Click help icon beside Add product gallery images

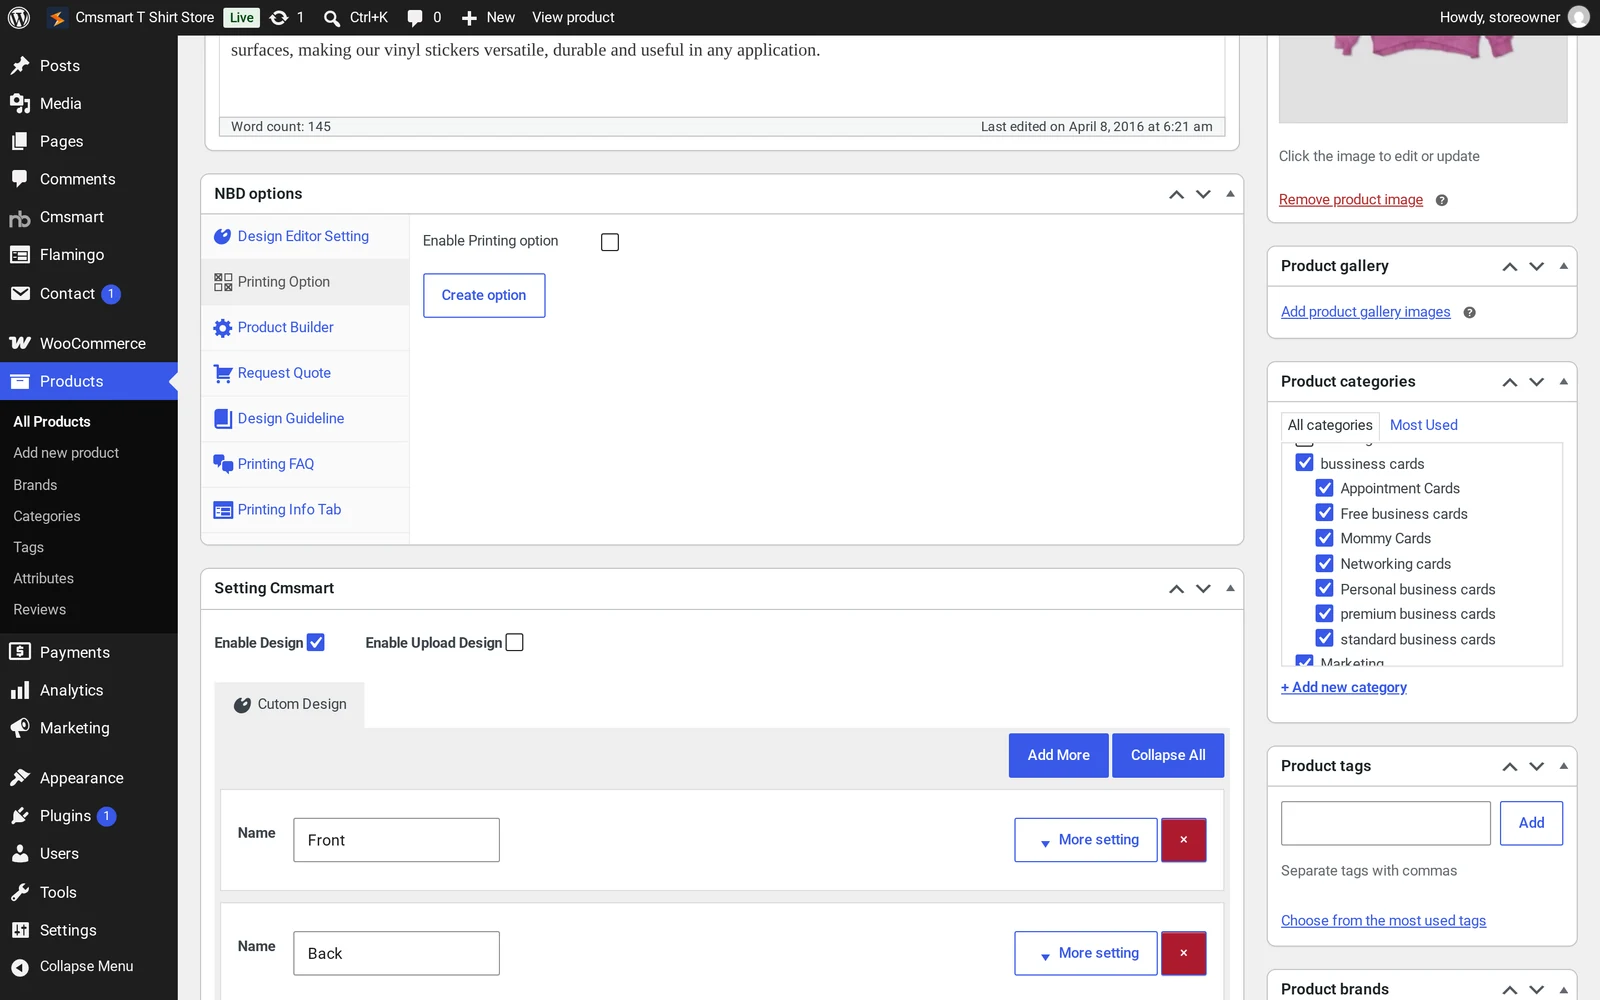(x=1469, y=312)
